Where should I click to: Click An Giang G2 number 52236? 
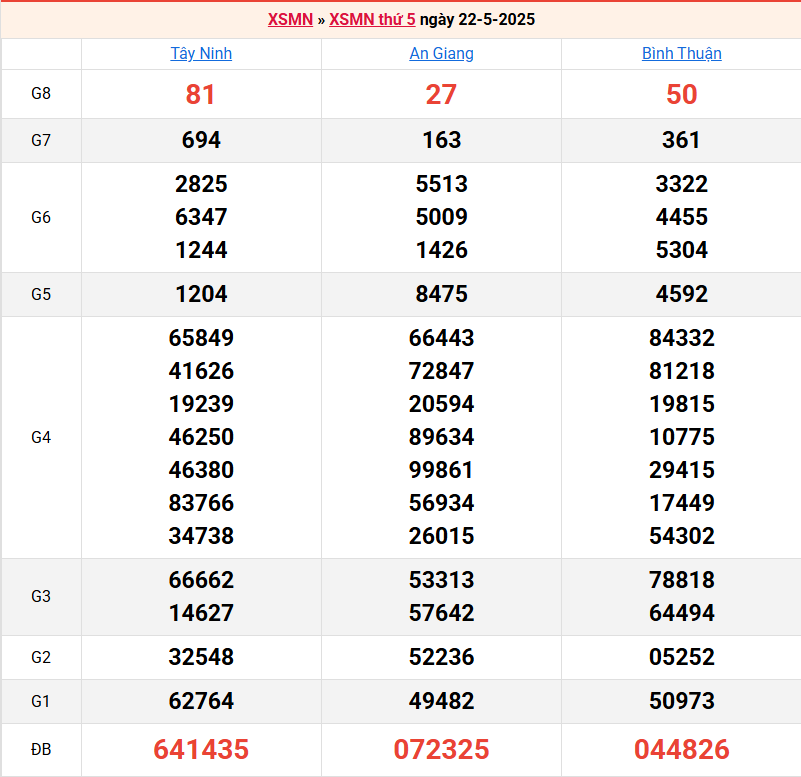click(441, 657)
